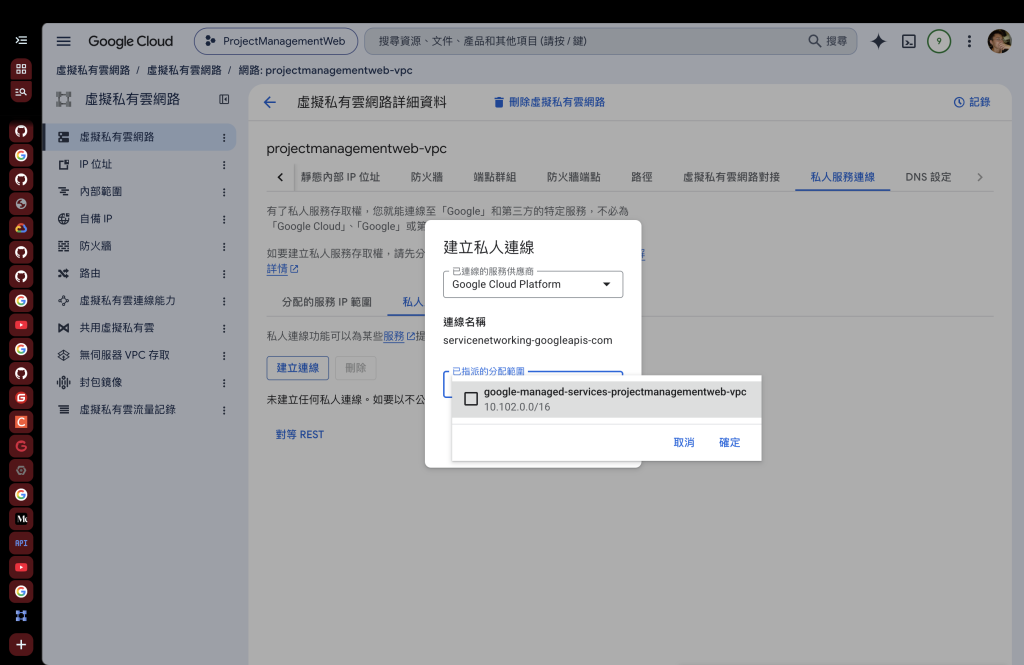Add new item with dock plus button
1024x665 pixels.
point(21,645)
